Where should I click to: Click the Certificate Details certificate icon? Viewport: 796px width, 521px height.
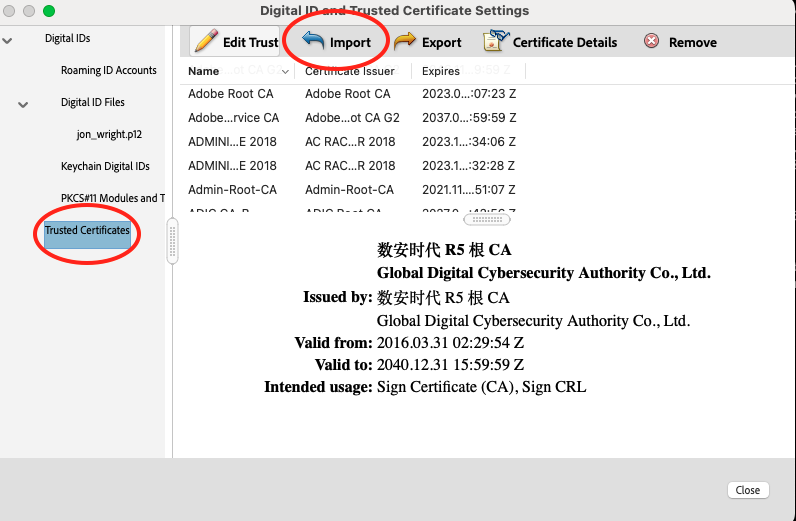tap(495, 41)
